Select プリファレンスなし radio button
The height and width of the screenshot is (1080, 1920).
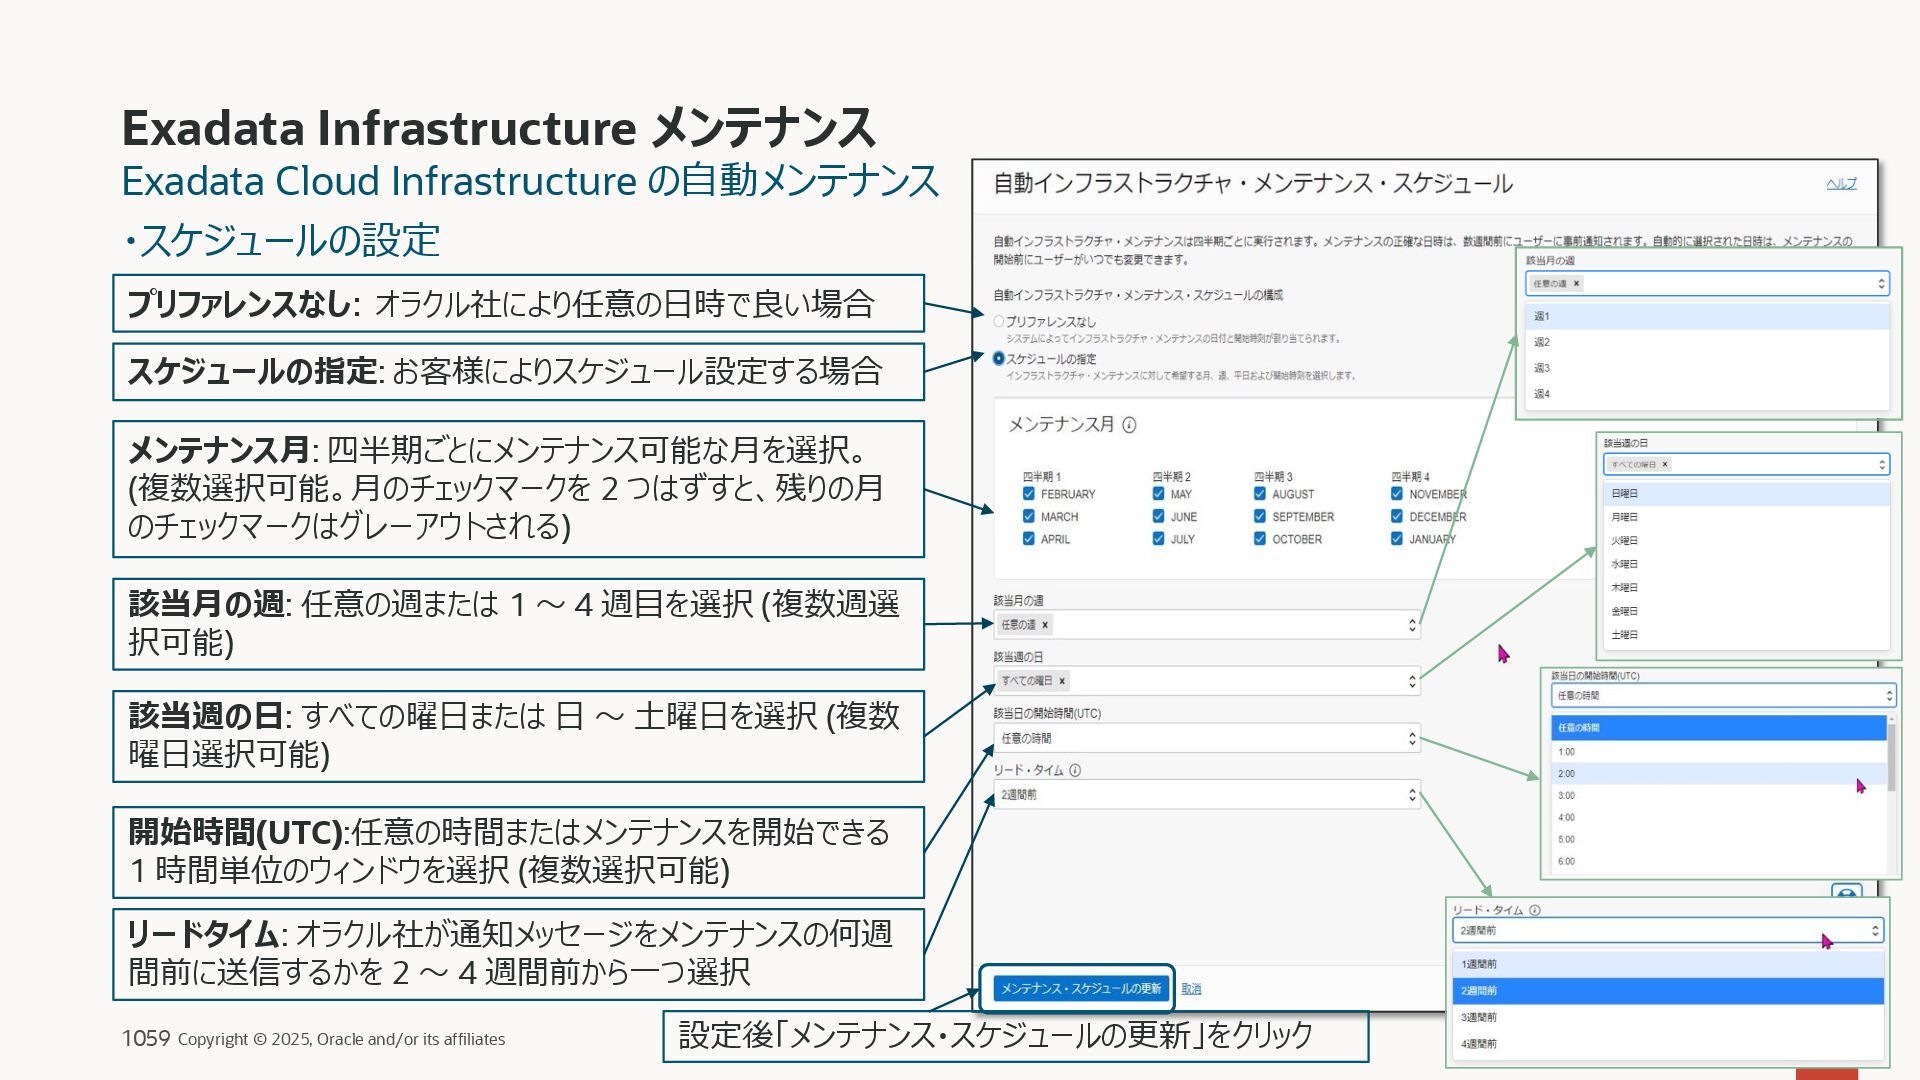(x=998, y=321)
